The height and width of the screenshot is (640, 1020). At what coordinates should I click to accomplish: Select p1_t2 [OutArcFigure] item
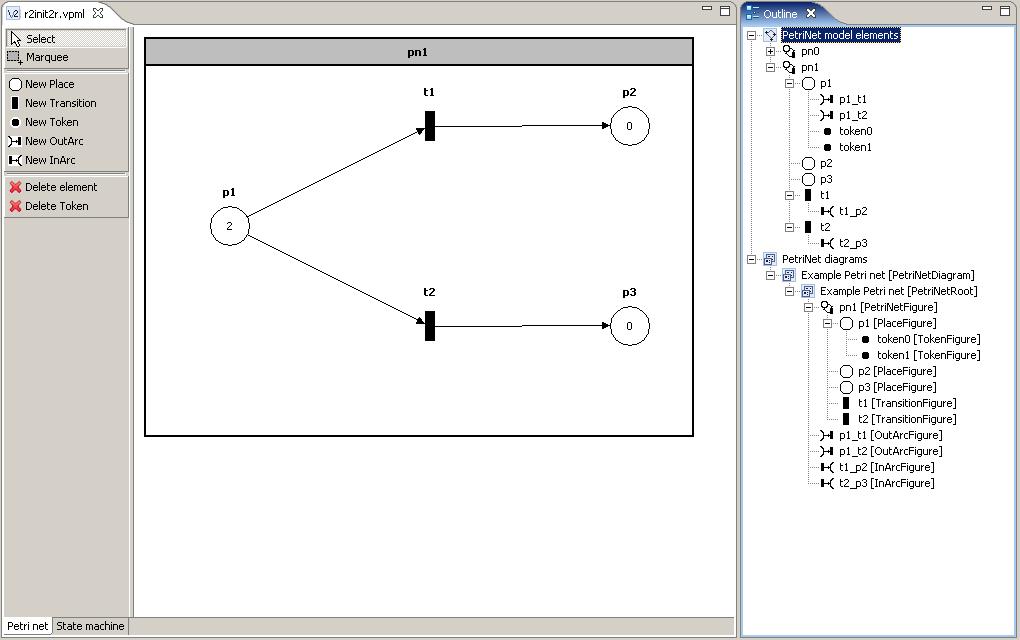point(890,451)
